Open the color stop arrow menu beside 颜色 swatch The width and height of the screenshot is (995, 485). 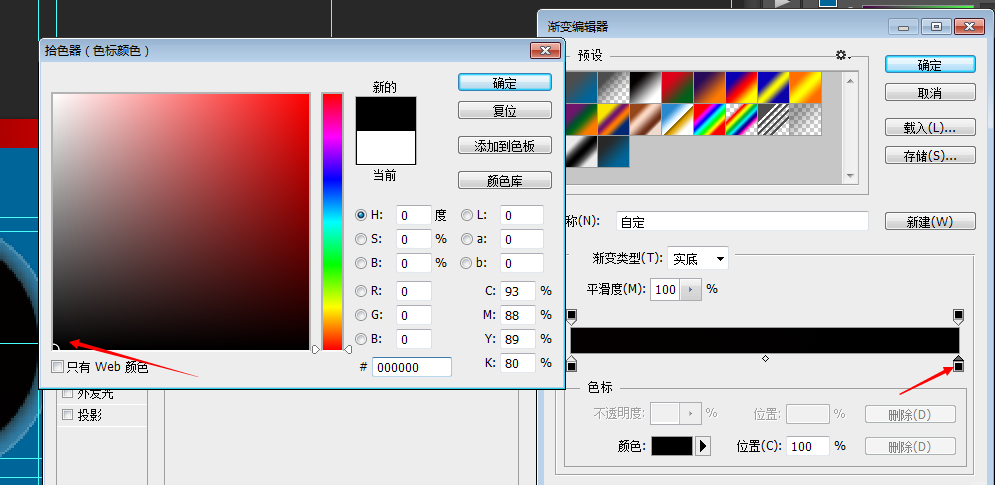(x=702, y=446)
